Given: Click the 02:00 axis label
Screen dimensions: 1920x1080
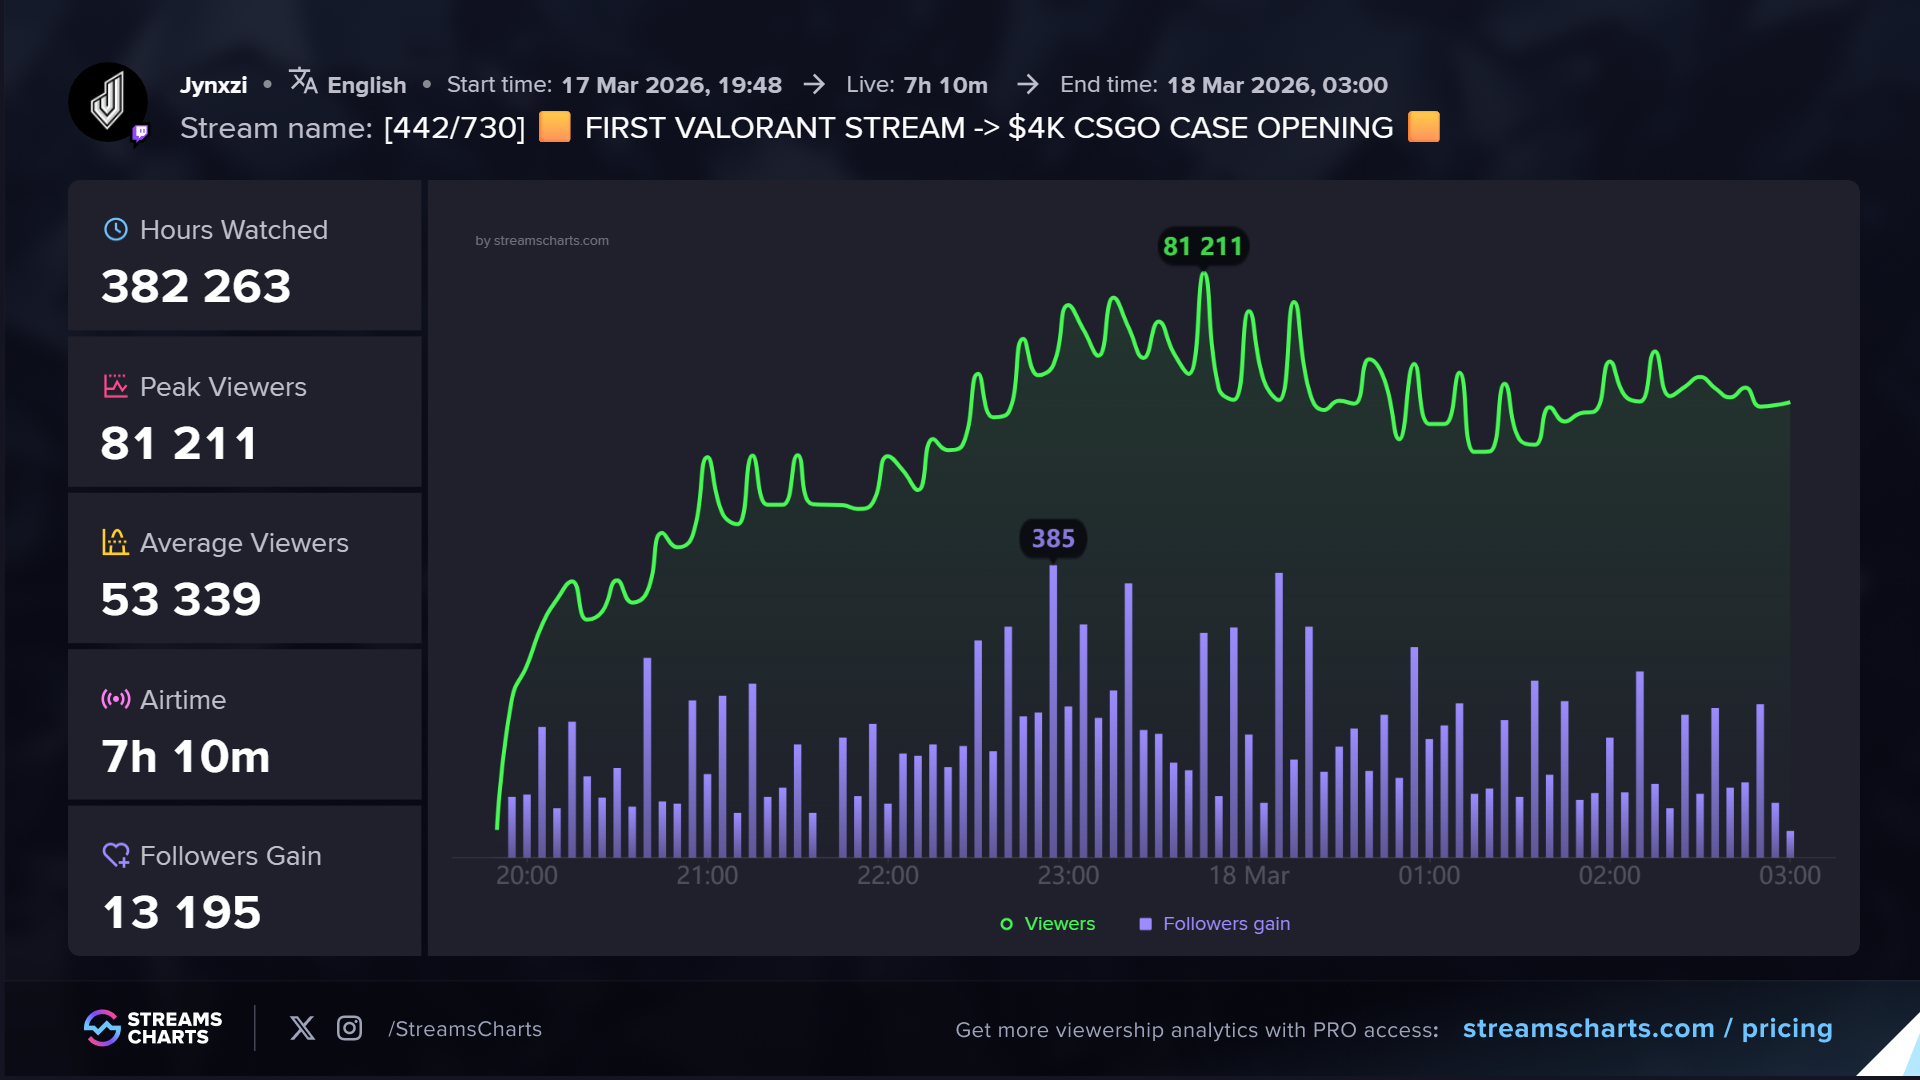Looking at the screenshot, I should (x=1610, y=875).
